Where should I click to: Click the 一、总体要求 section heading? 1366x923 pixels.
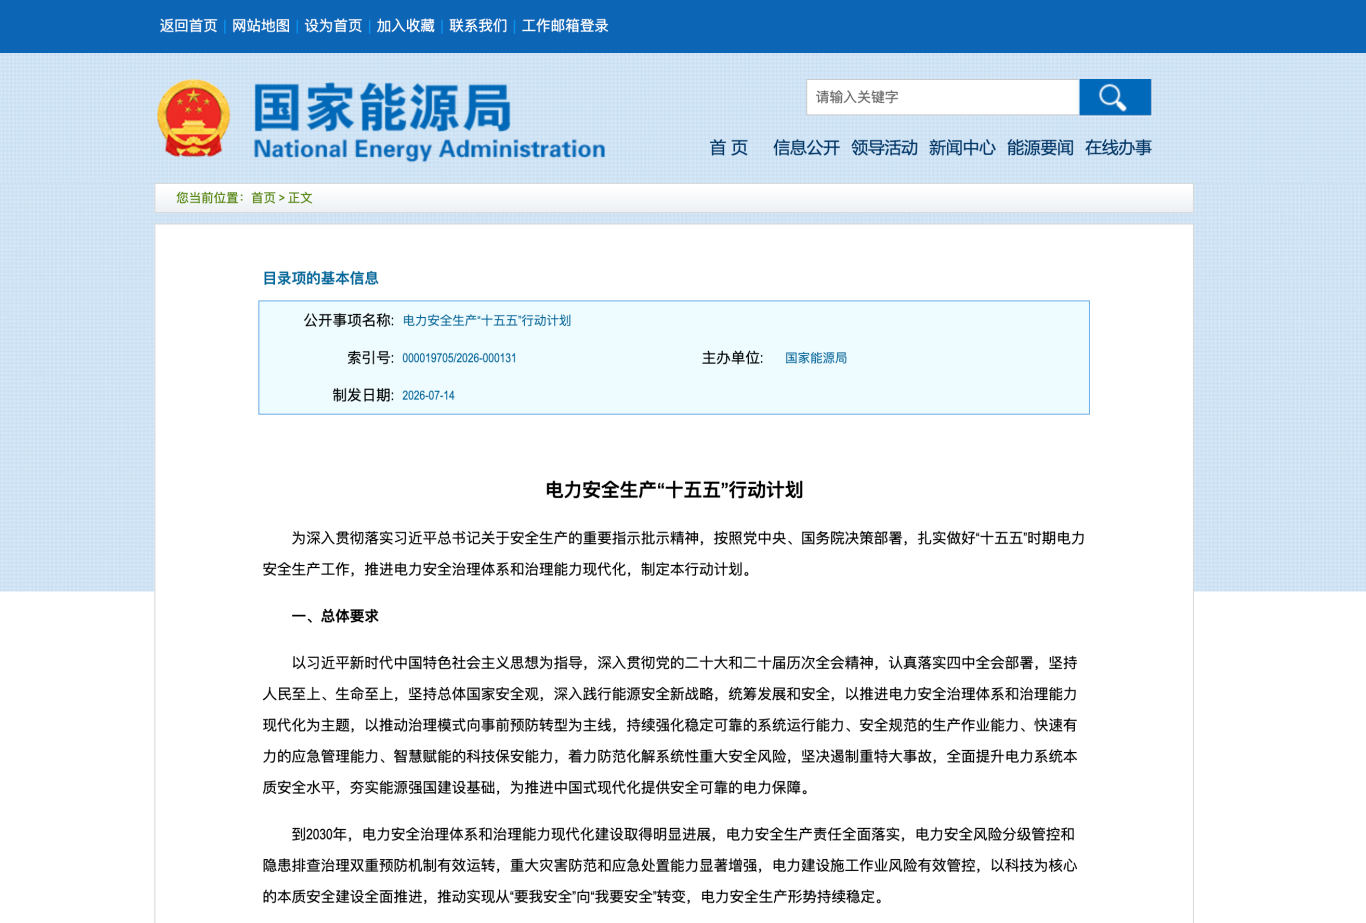335,616
